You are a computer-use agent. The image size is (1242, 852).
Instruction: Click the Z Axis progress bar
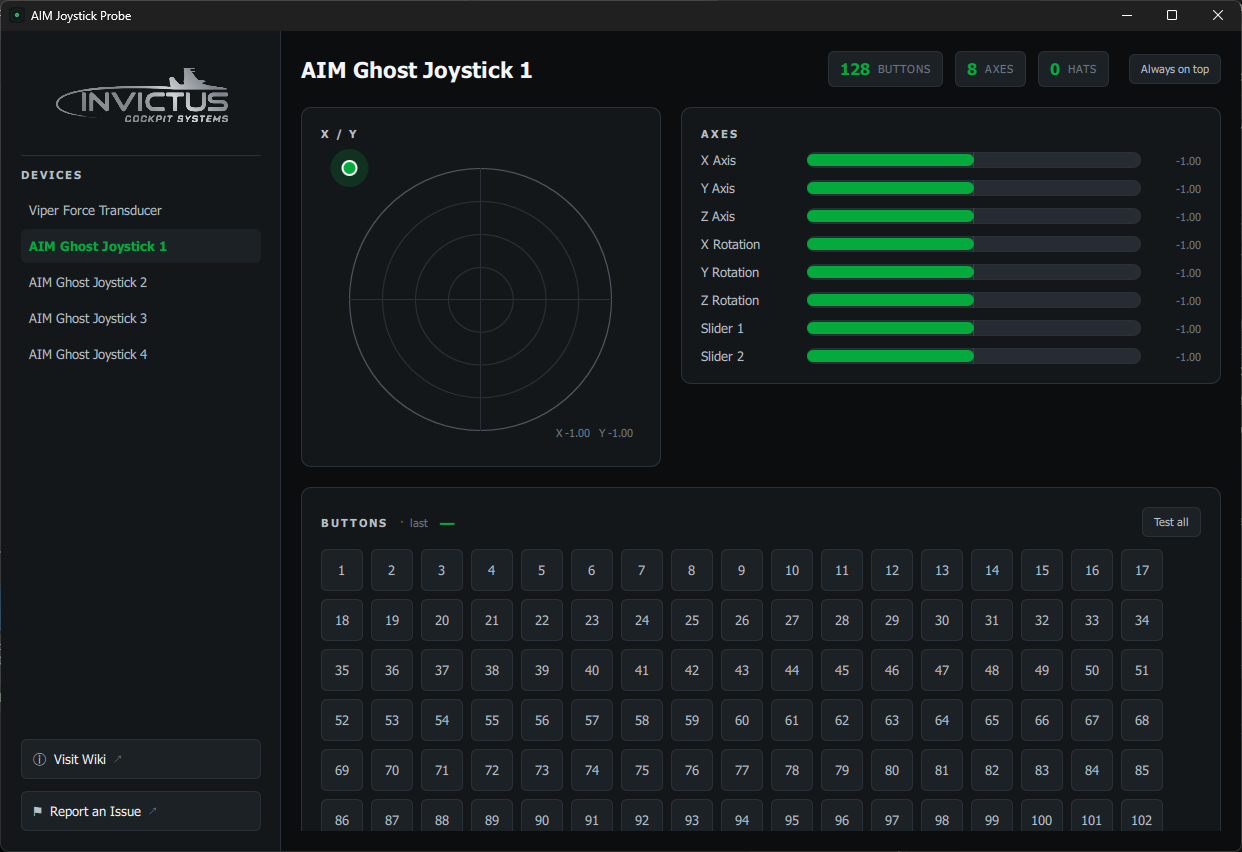click(973, 216)
